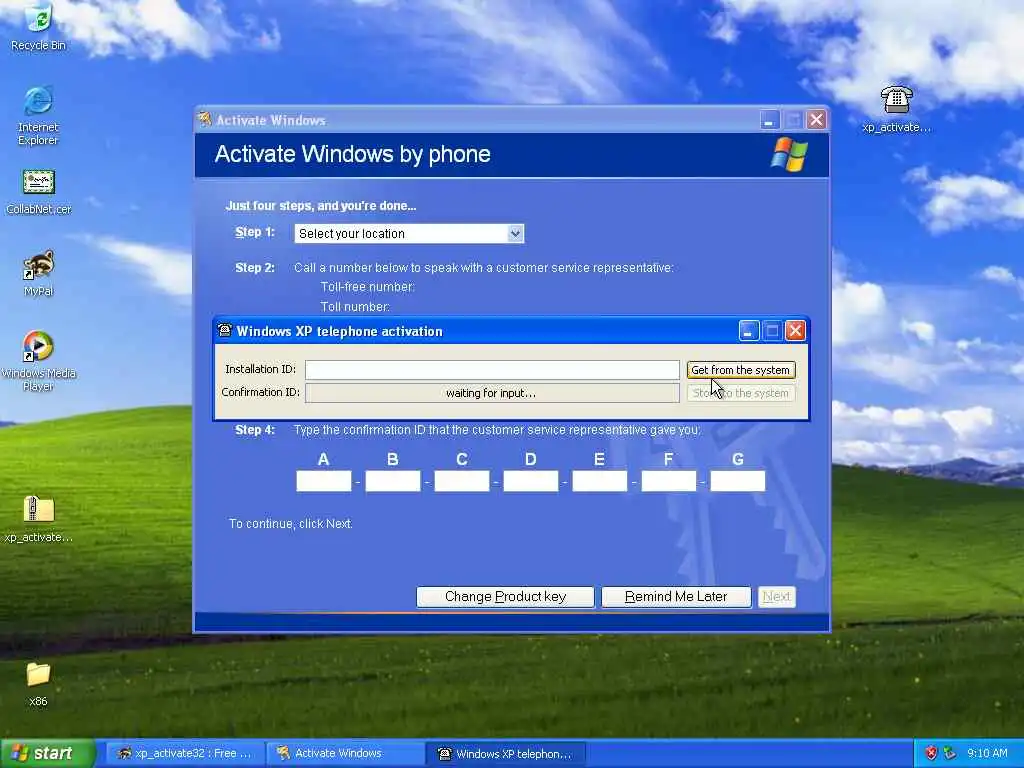Select the x86 folder icon
The width and height of the screenshot is (1024, 768).
[x=38, y=684]
